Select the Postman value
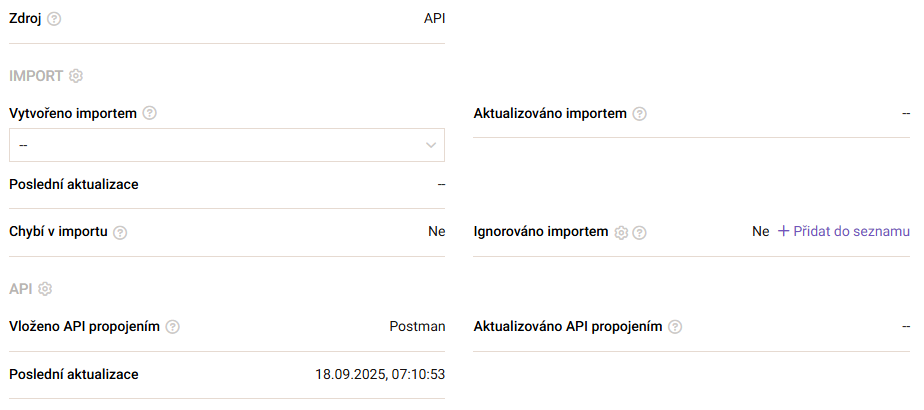The height and width of the screenshot is (410, 924). tap(417, 327)
